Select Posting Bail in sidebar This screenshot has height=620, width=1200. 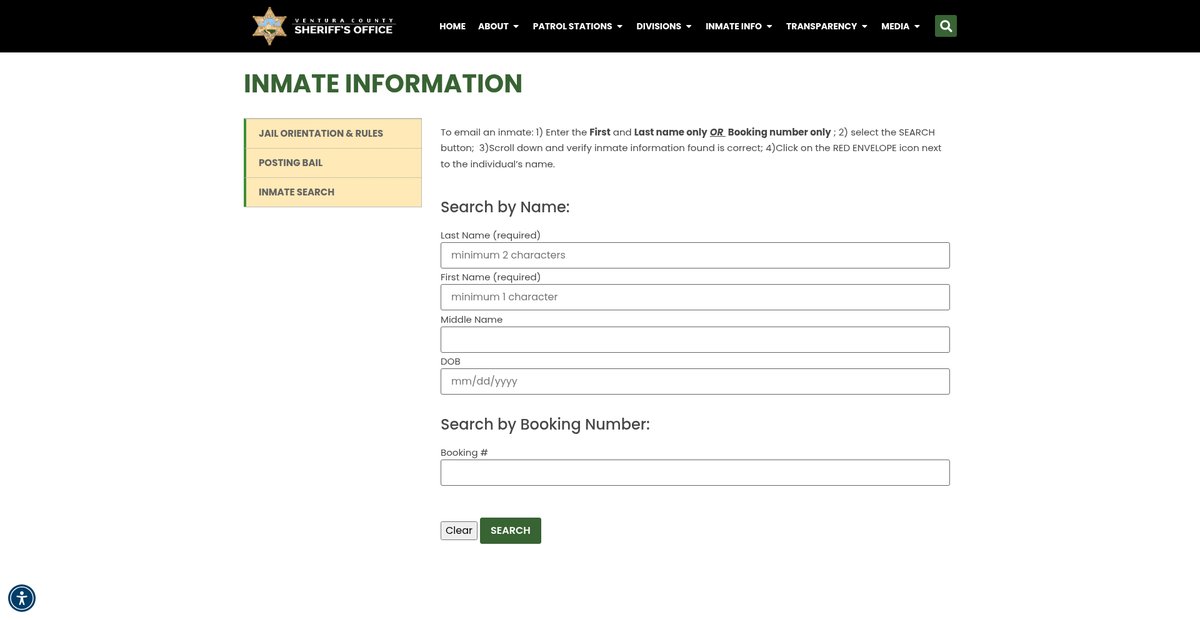click(291, 163)
